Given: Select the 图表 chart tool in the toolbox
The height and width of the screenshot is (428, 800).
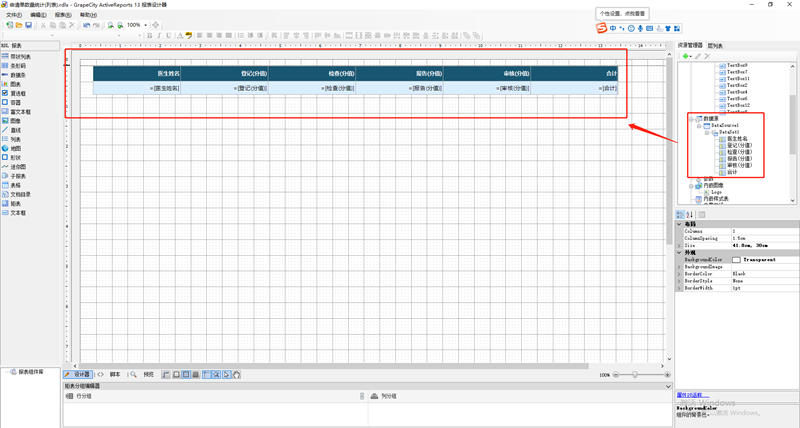Looking at the screenshot, I should coord(16,84).
